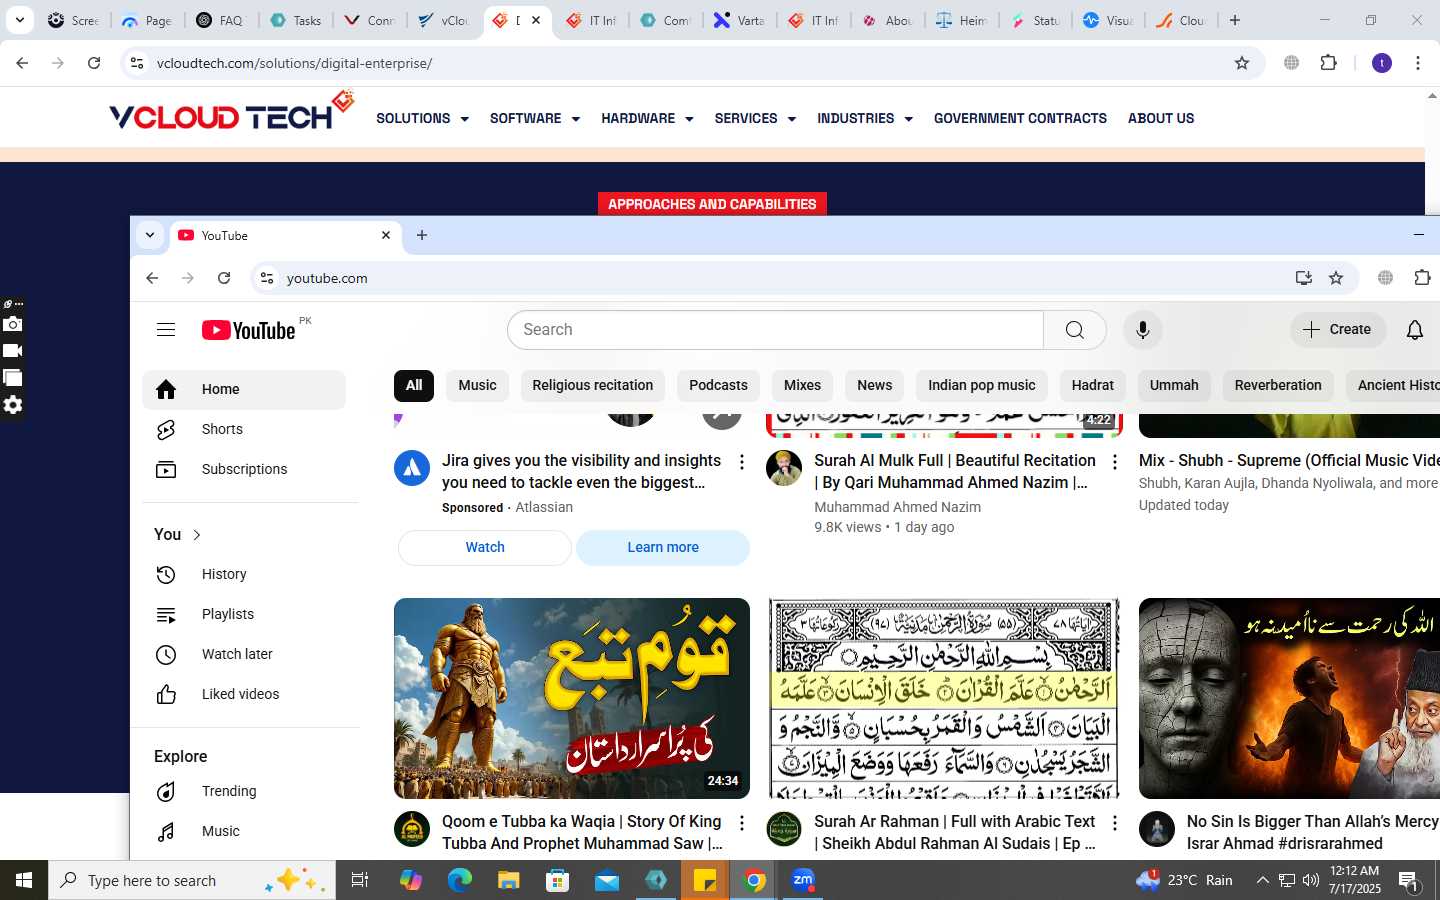This screenshot has width=1440, height=900.
Task: Open Mix Shubh Supreme title link
Action: tap(1288, 461)
